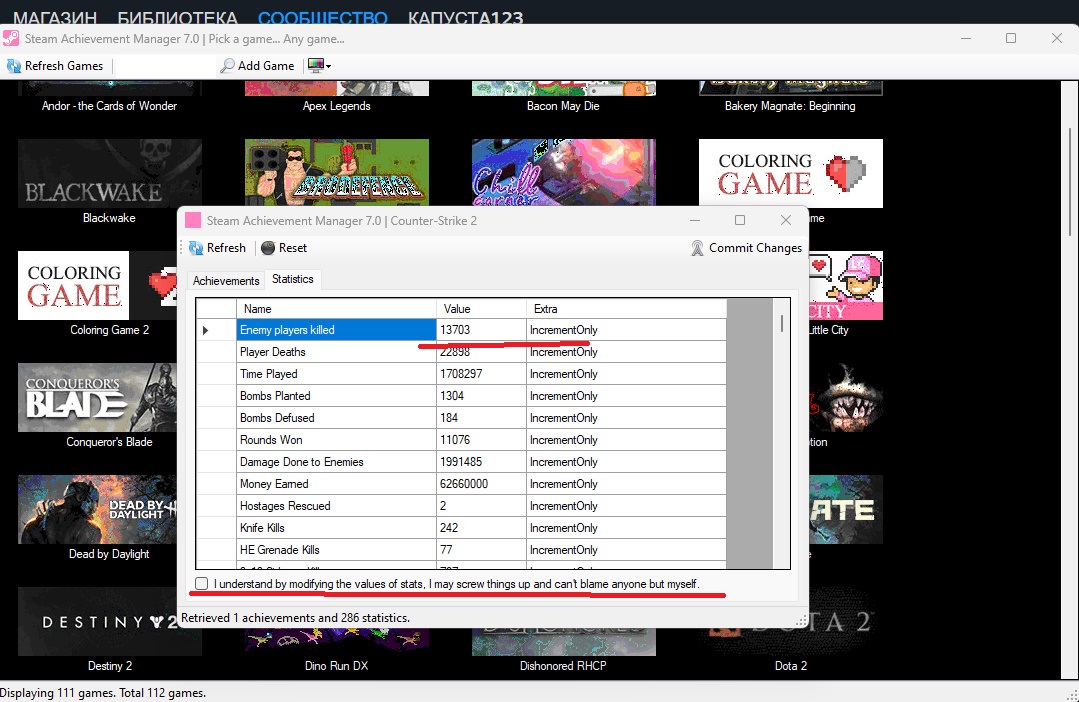Switch to the Achievements tab
Viewport: 1079px width, 702px height.
pos(226,281)
